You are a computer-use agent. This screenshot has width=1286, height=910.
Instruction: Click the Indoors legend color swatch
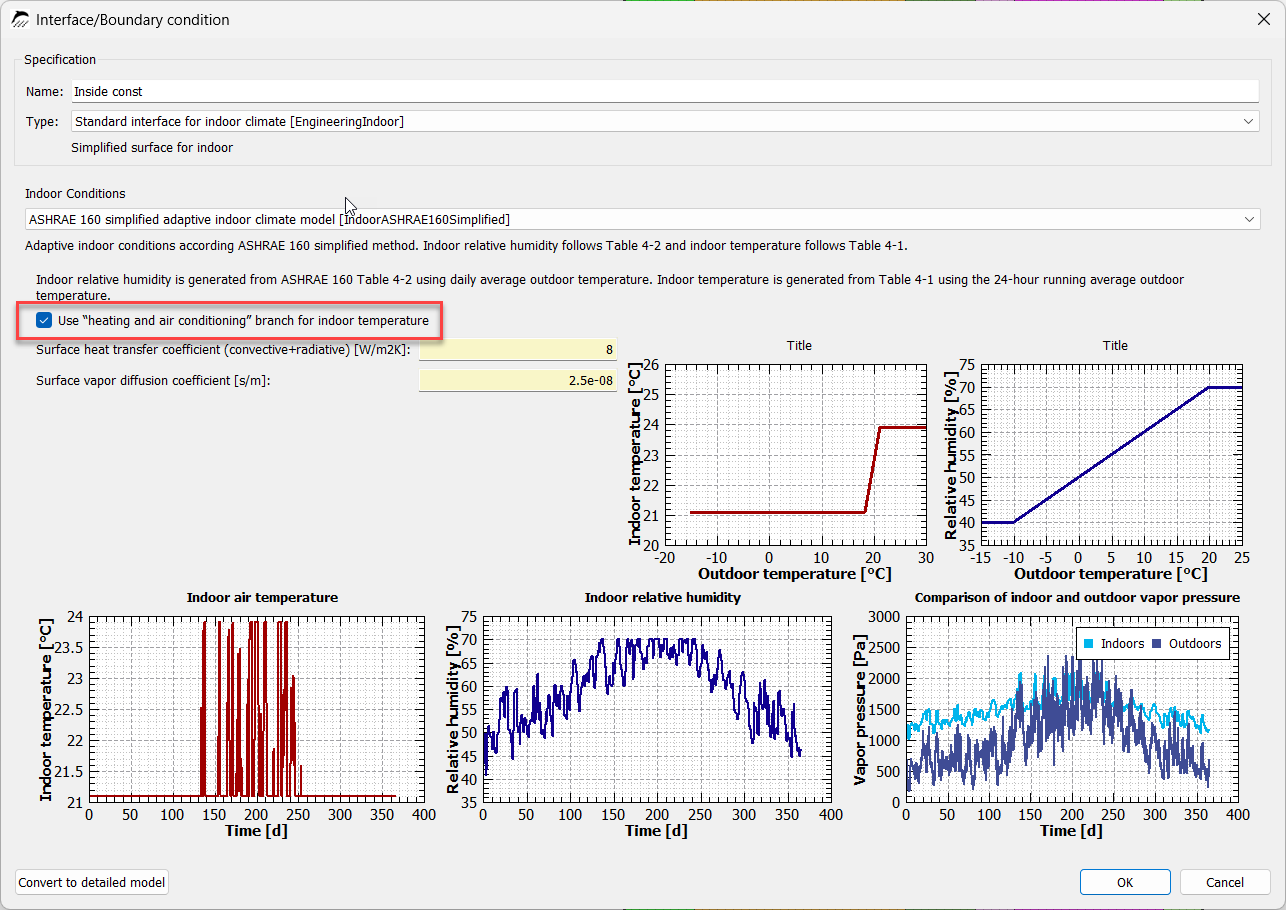(x=1090, y=644)
